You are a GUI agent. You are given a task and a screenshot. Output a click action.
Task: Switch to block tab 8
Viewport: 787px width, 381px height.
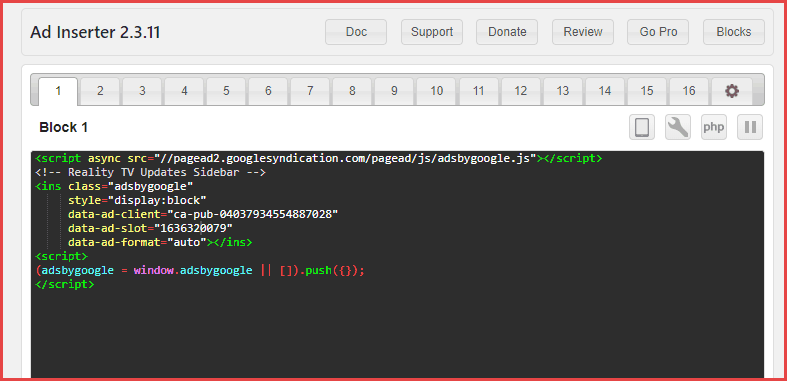(352, 91)
